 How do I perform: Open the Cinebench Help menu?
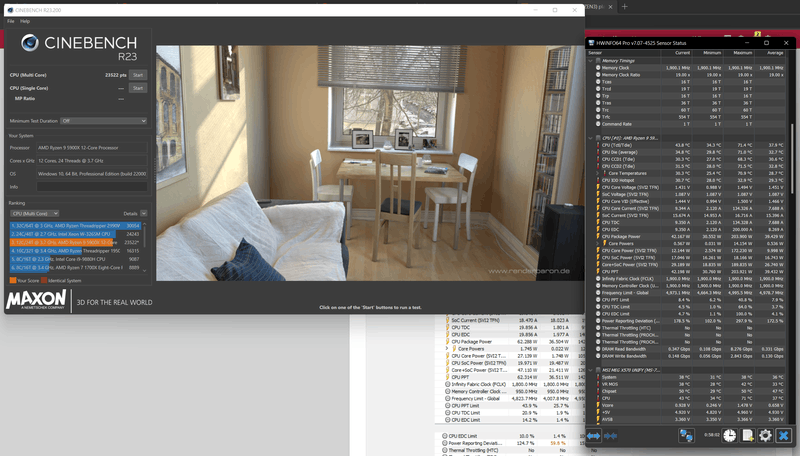point(25,21)
